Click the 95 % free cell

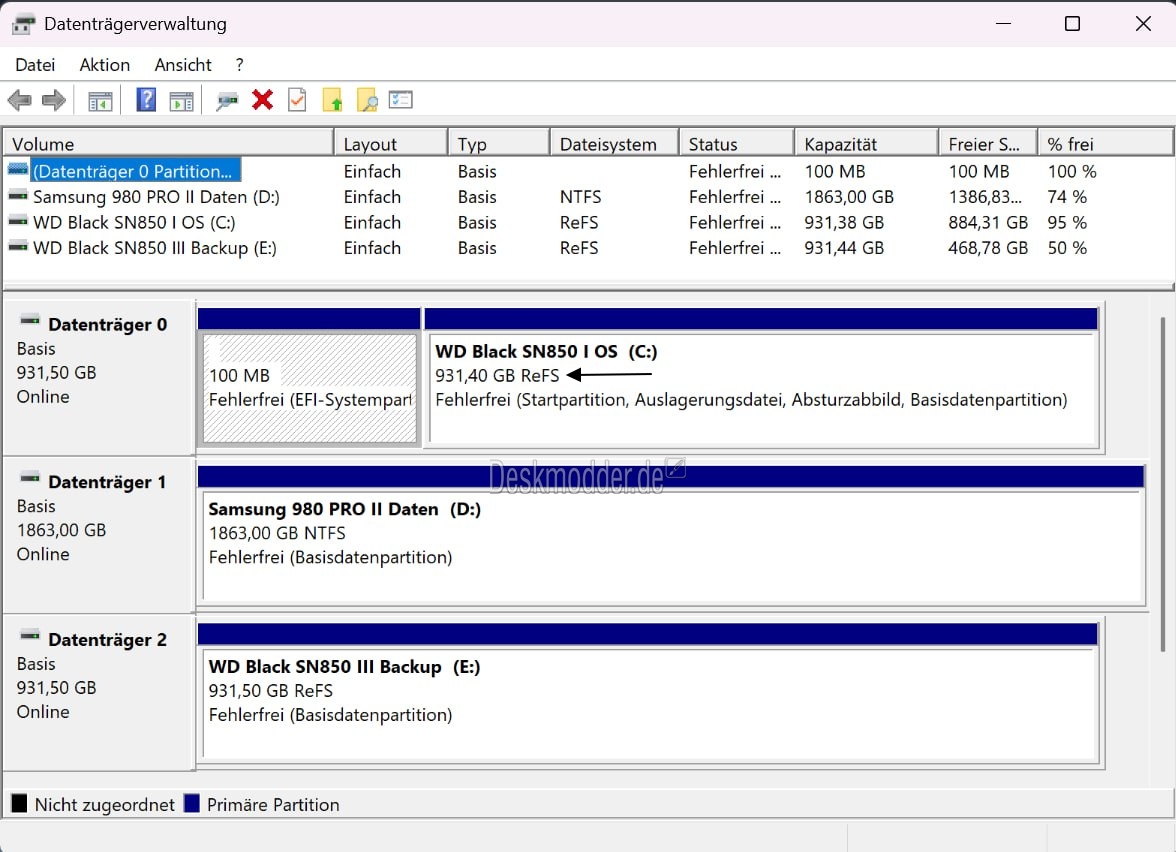tap(1067, 222)
